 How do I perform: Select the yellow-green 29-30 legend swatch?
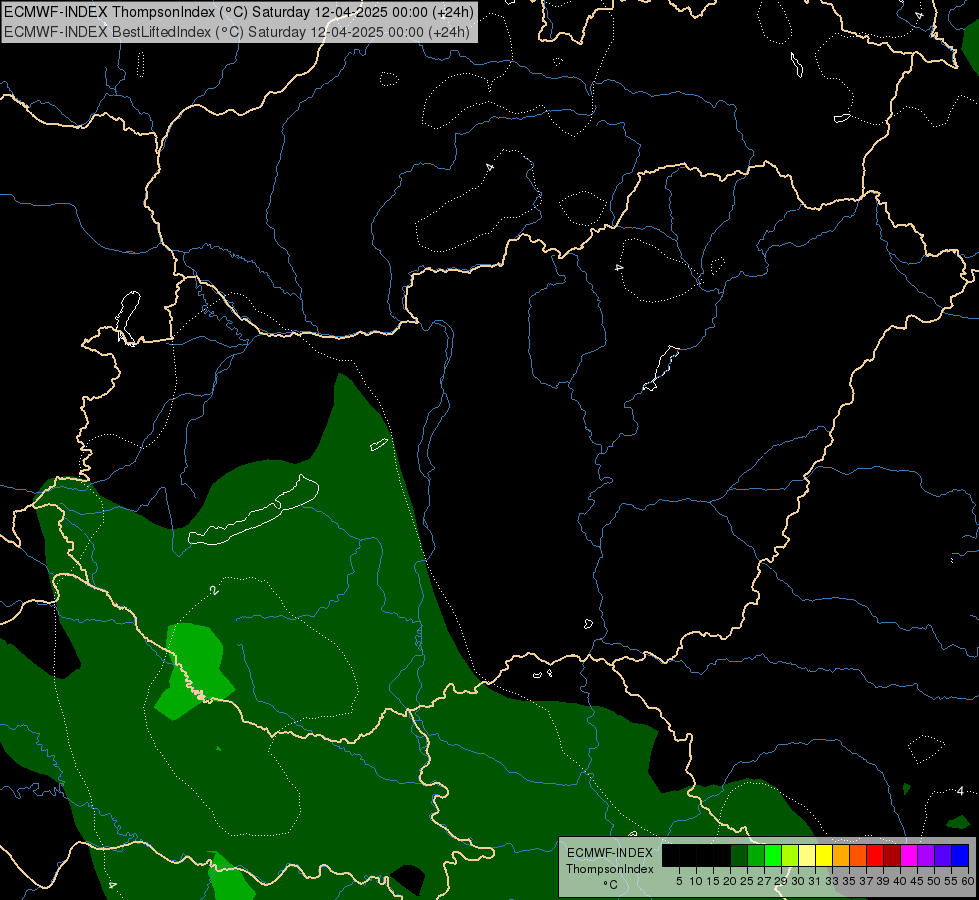tap(790, 855)
